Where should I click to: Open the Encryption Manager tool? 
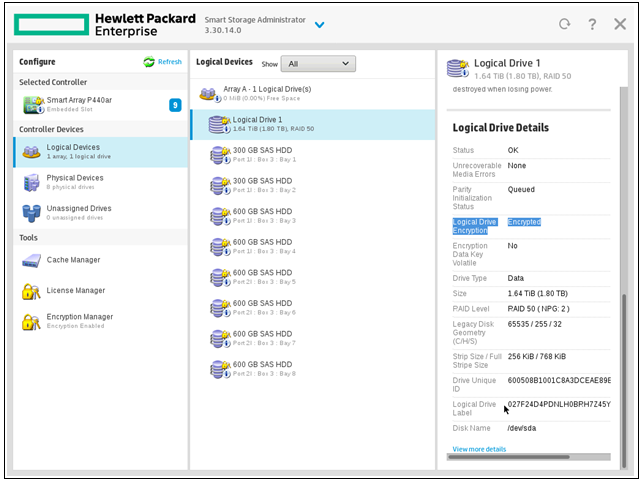tap(100, 321)
